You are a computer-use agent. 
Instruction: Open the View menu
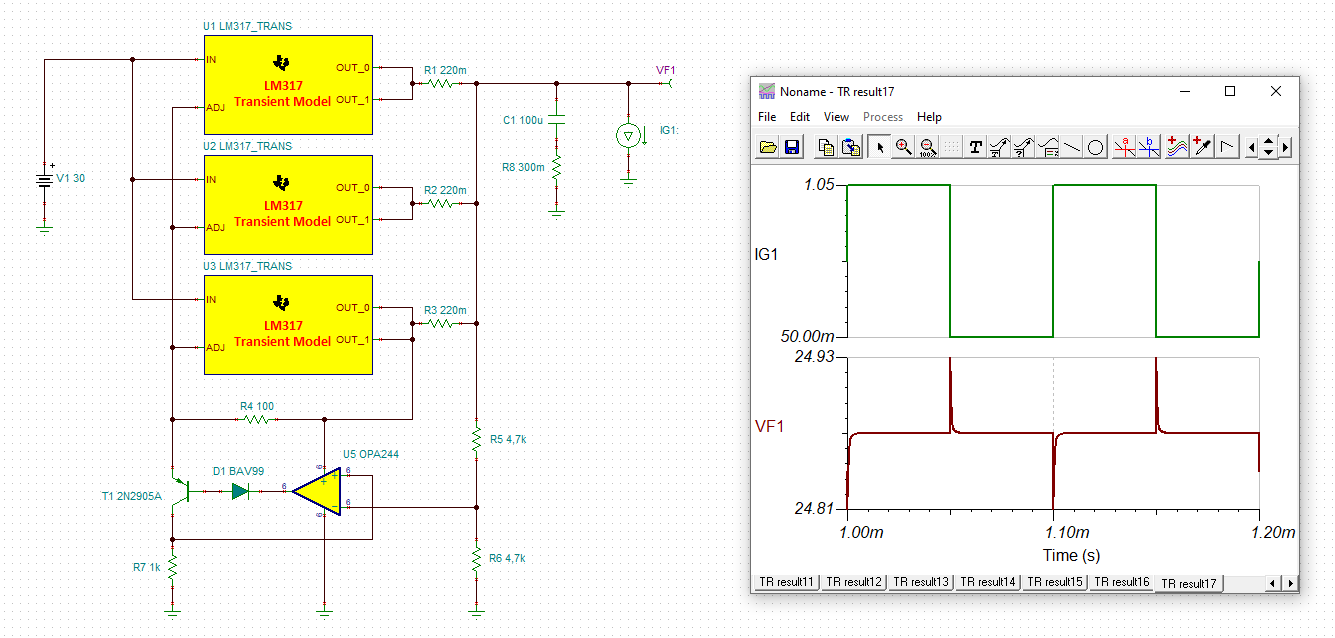point(837,117)
